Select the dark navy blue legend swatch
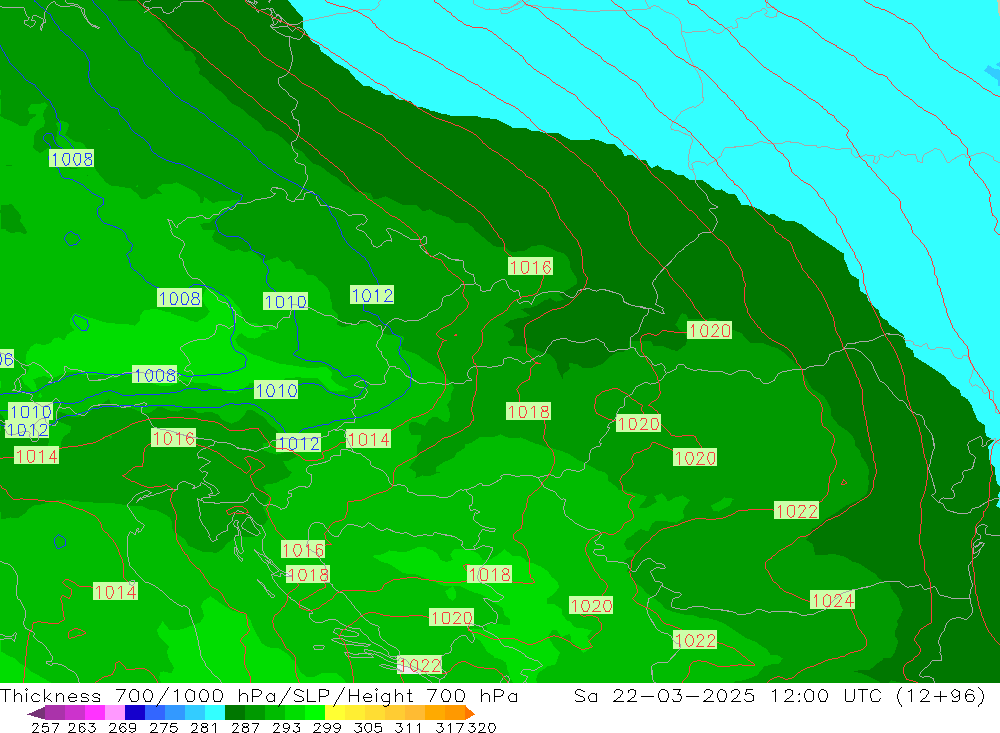Viewport: 1000px width, 733px height. [135, 712]
